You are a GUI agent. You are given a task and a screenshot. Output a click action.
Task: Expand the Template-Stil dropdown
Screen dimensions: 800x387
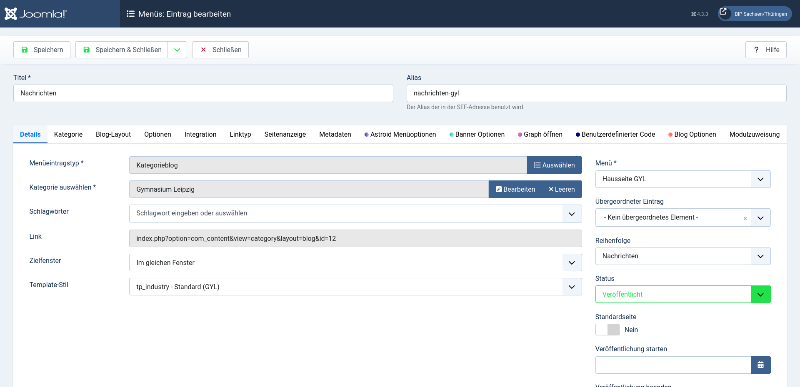pos(572,287)
